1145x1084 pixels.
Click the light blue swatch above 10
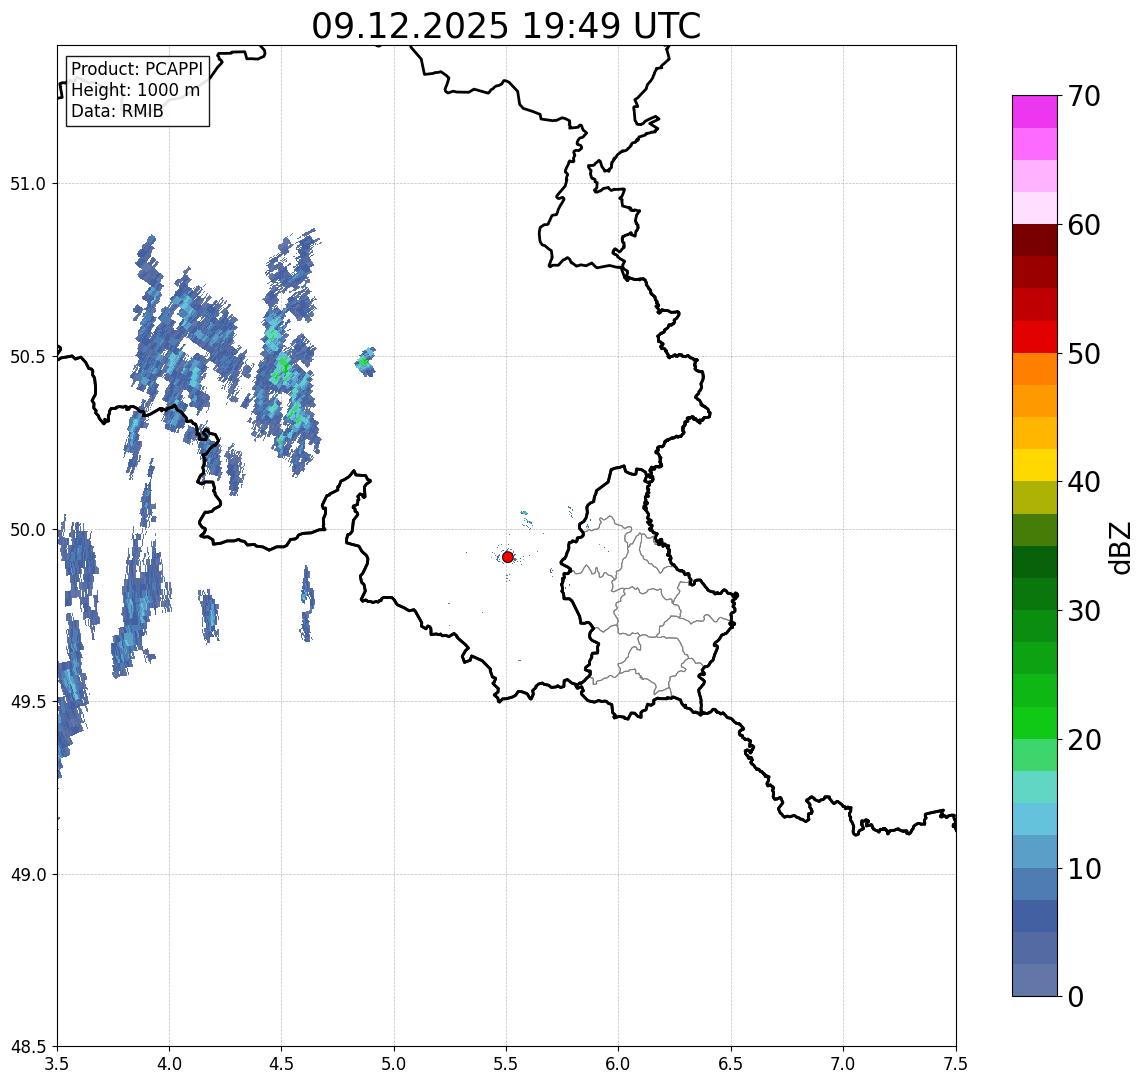[x=1035, y=851]
